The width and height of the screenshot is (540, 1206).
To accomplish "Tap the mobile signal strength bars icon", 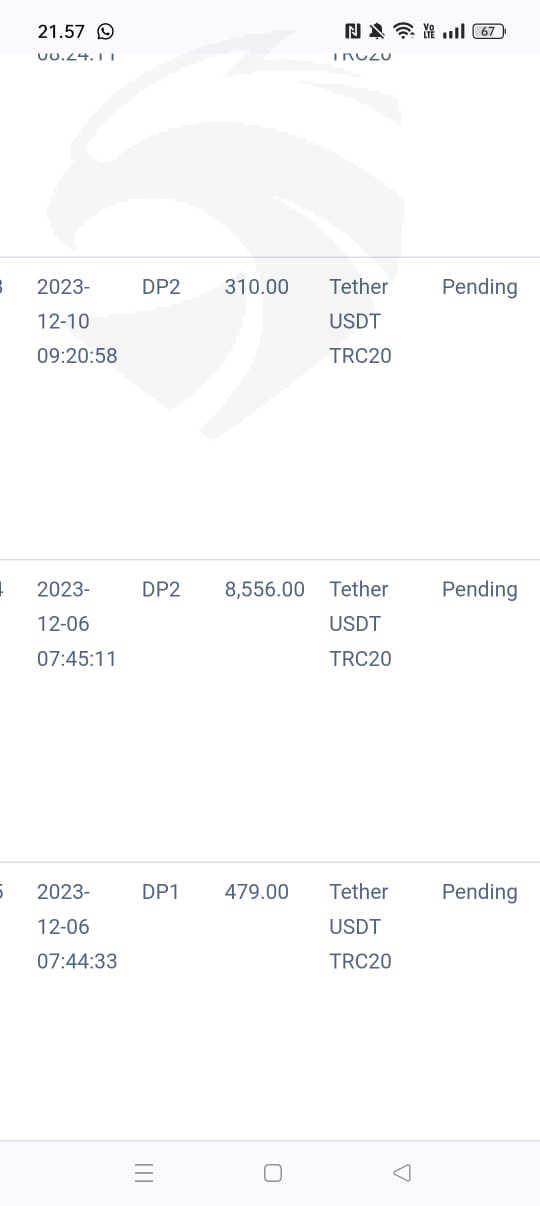I will pos(453,31).
